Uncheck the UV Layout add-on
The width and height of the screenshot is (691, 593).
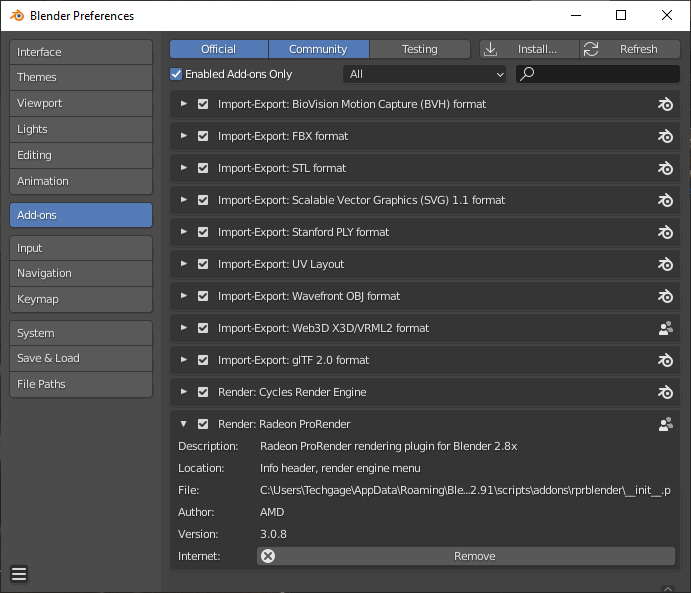[203, 264]
